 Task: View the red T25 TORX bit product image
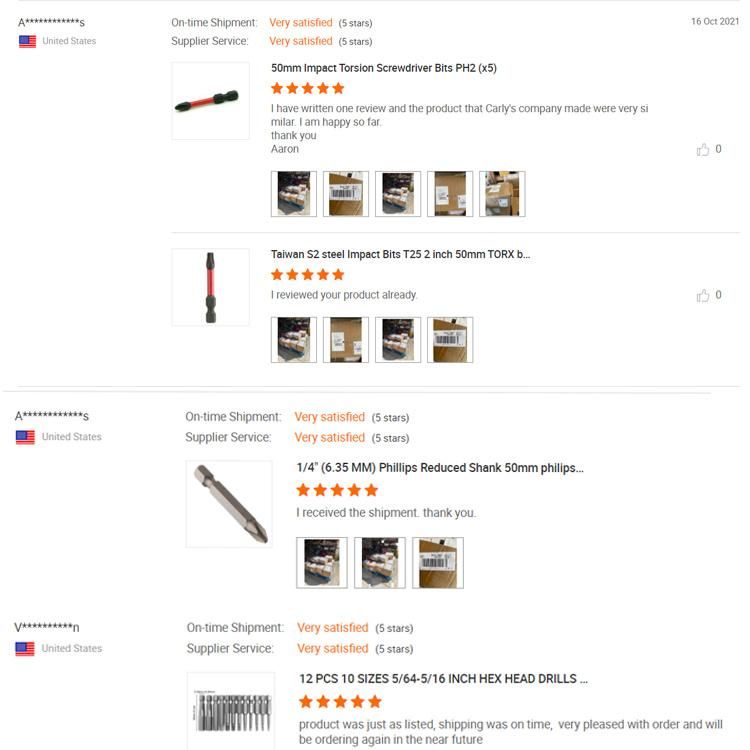pos(210,287)
